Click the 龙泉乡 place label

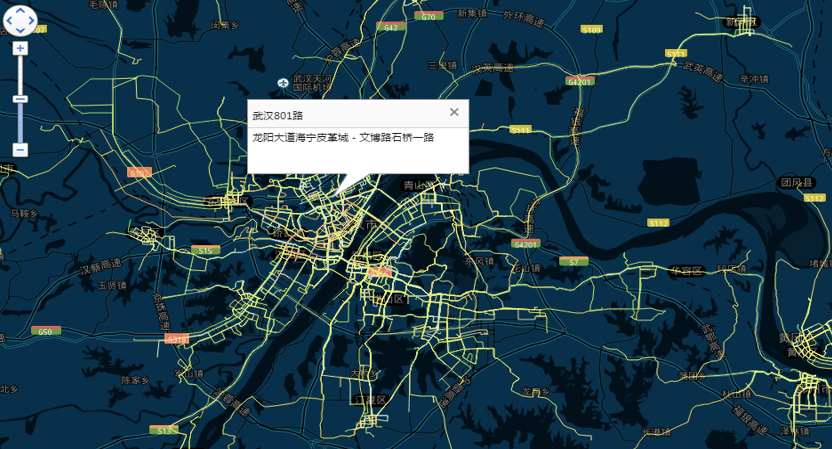click(535, 392)
